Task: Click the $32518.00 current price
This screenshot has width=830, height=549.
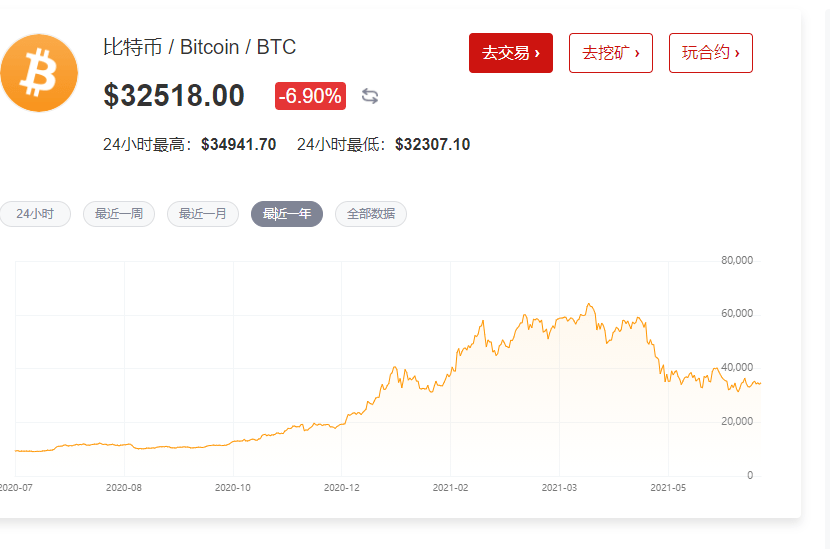Action: [x=174, y=95]
